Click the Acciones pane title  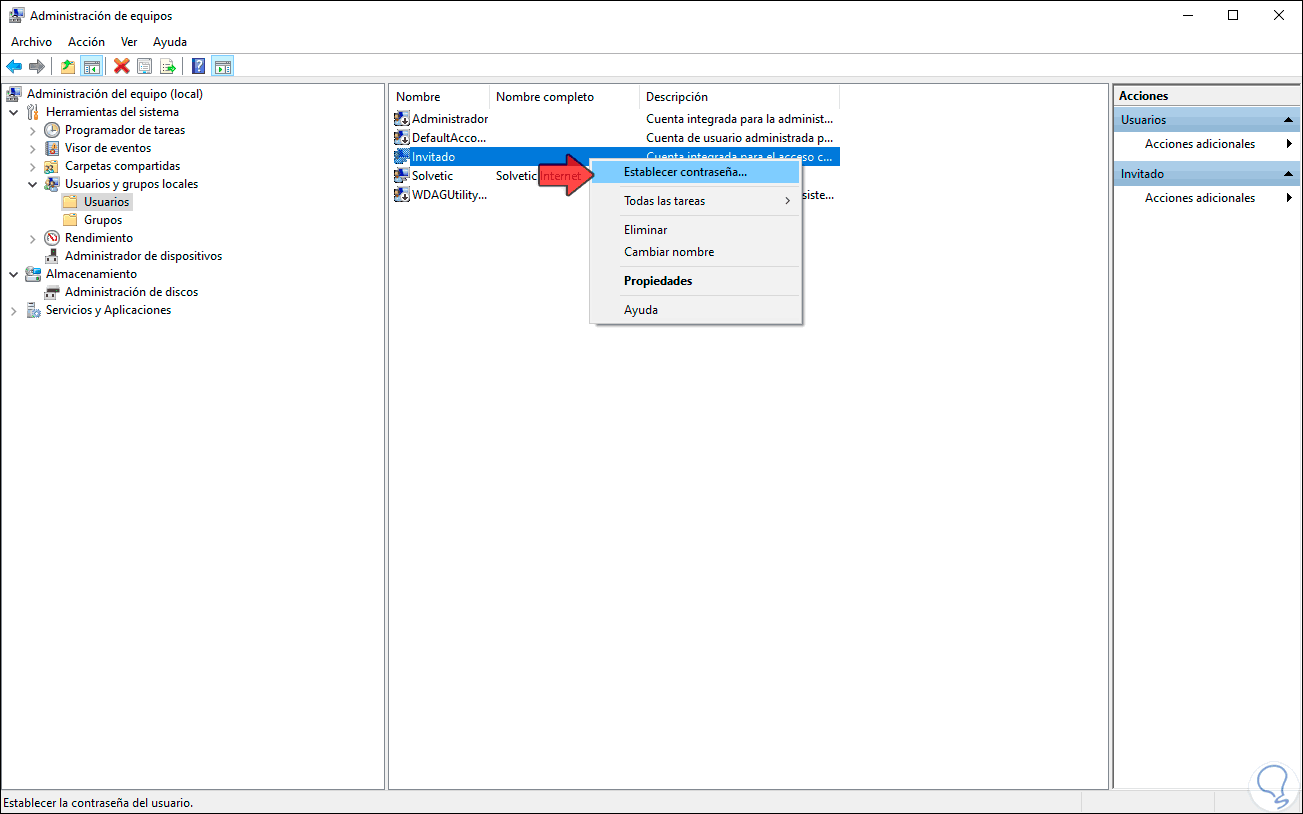click(1144, 96)
